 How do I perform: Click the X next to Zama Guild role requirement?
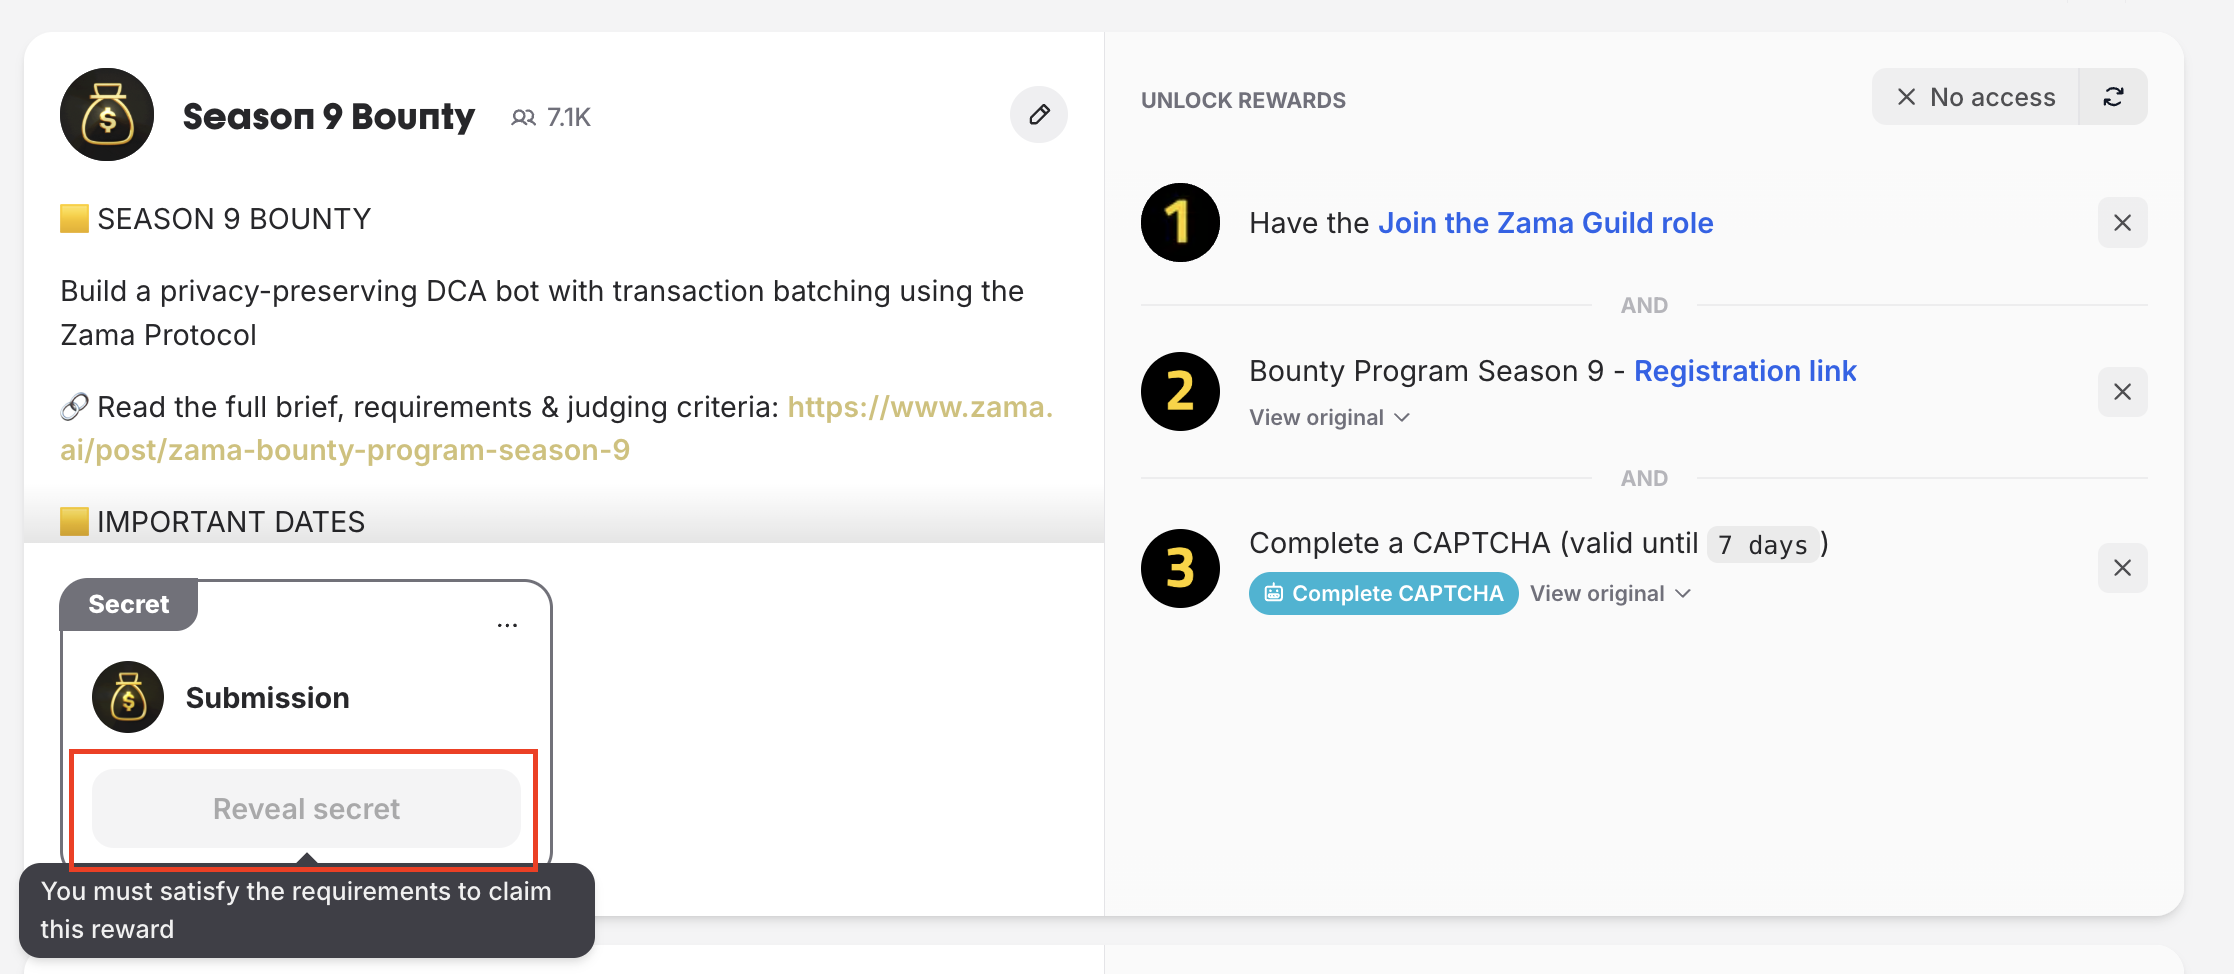(x=2122, y=223)
